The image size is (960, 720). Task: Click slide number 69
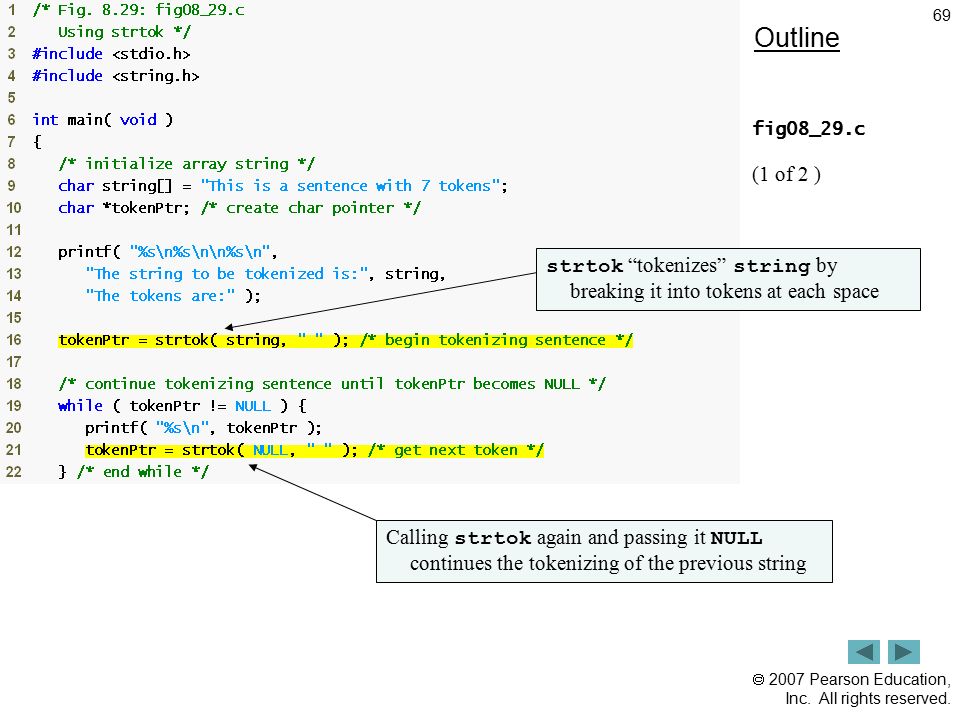941,15
